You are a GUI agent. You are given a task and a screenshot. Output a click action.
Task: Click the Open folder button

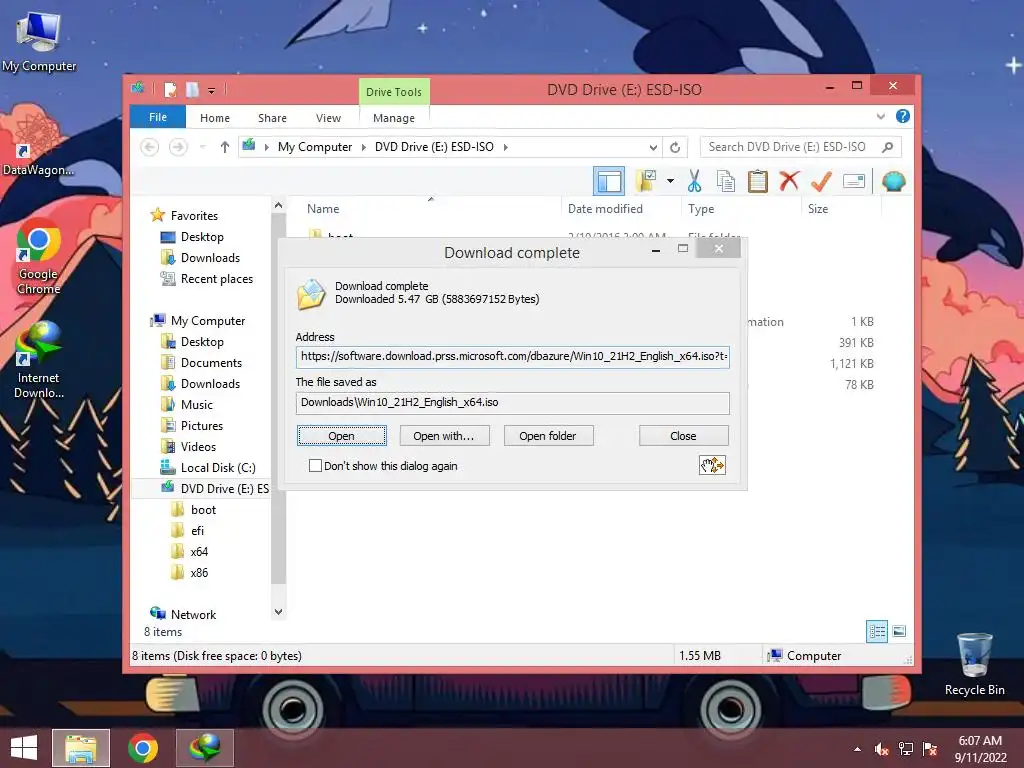point(548,436)
